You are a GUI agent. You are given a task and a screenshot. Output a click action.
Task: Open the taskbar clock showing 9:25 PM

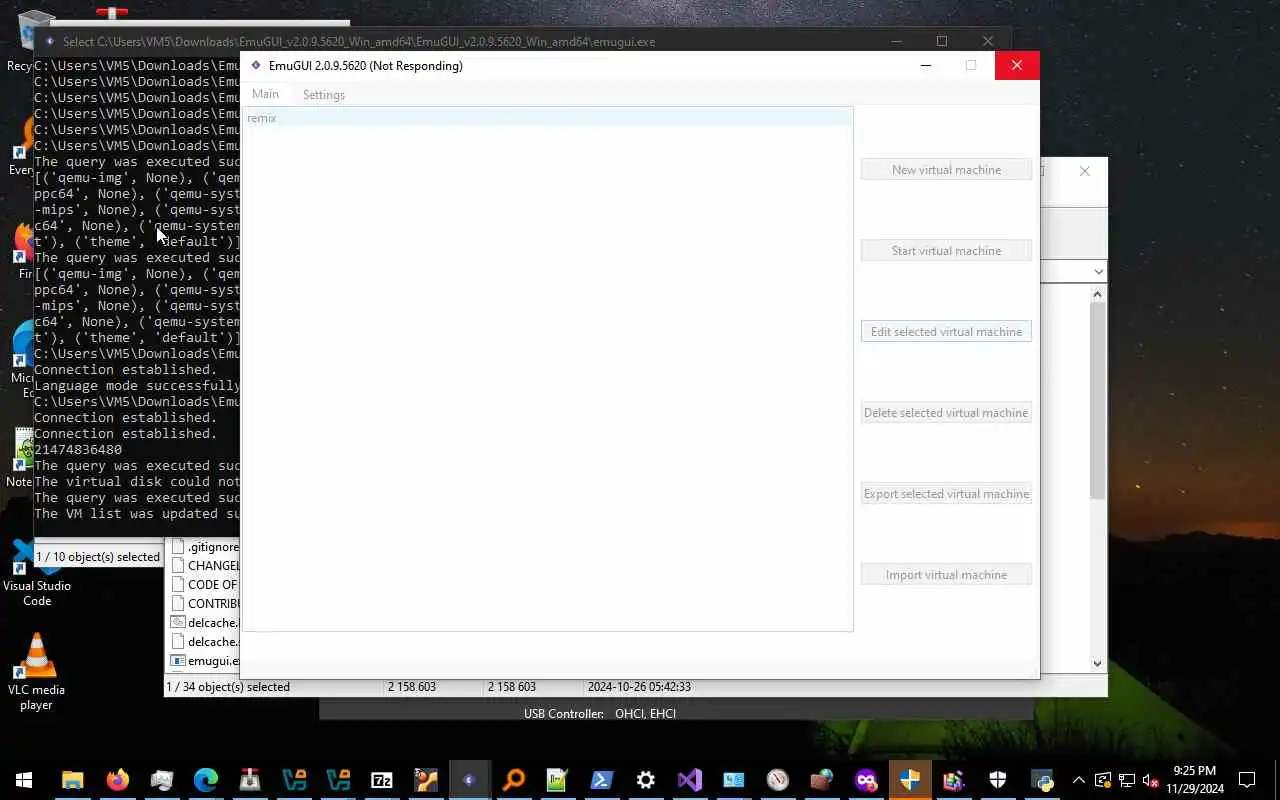1194,780
